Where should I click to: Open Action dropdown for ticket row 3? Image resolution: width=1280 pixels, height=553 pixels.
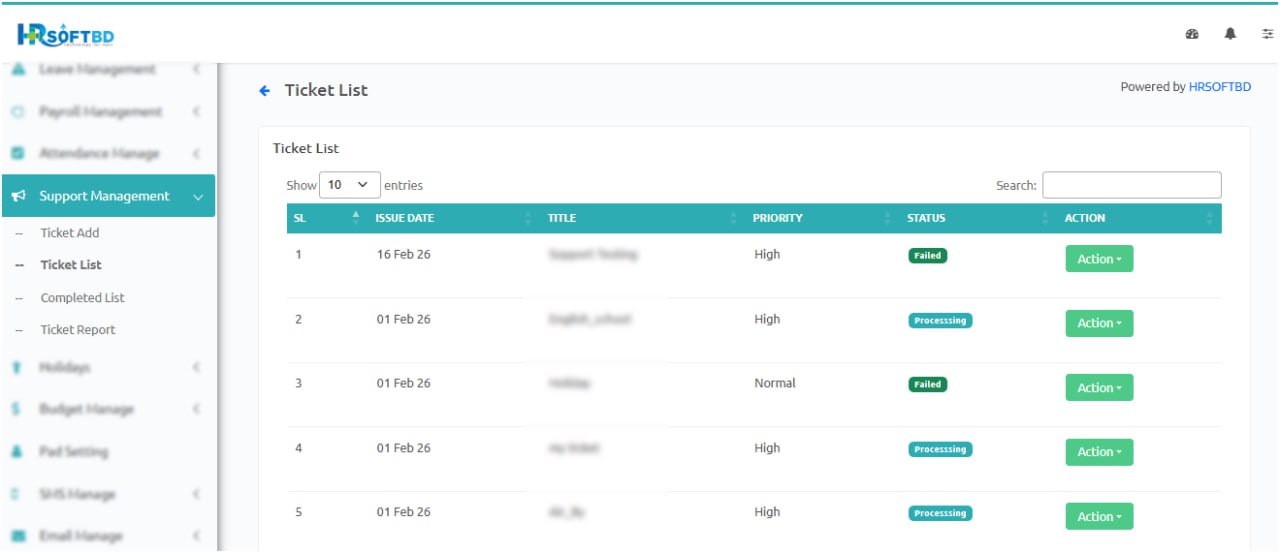1099,388
